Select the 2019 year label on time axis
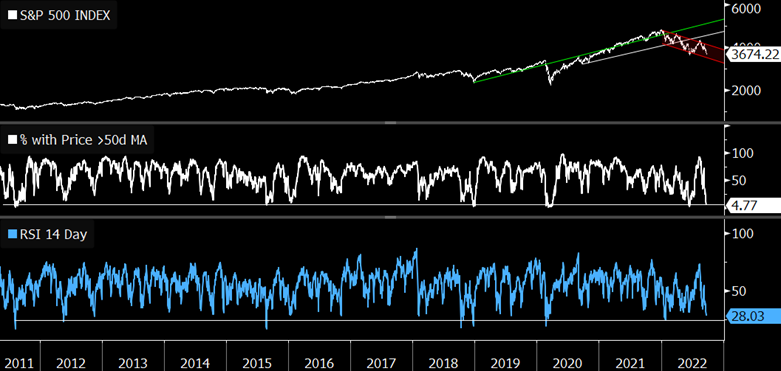The image size is (781, 371). pos(505,363)
